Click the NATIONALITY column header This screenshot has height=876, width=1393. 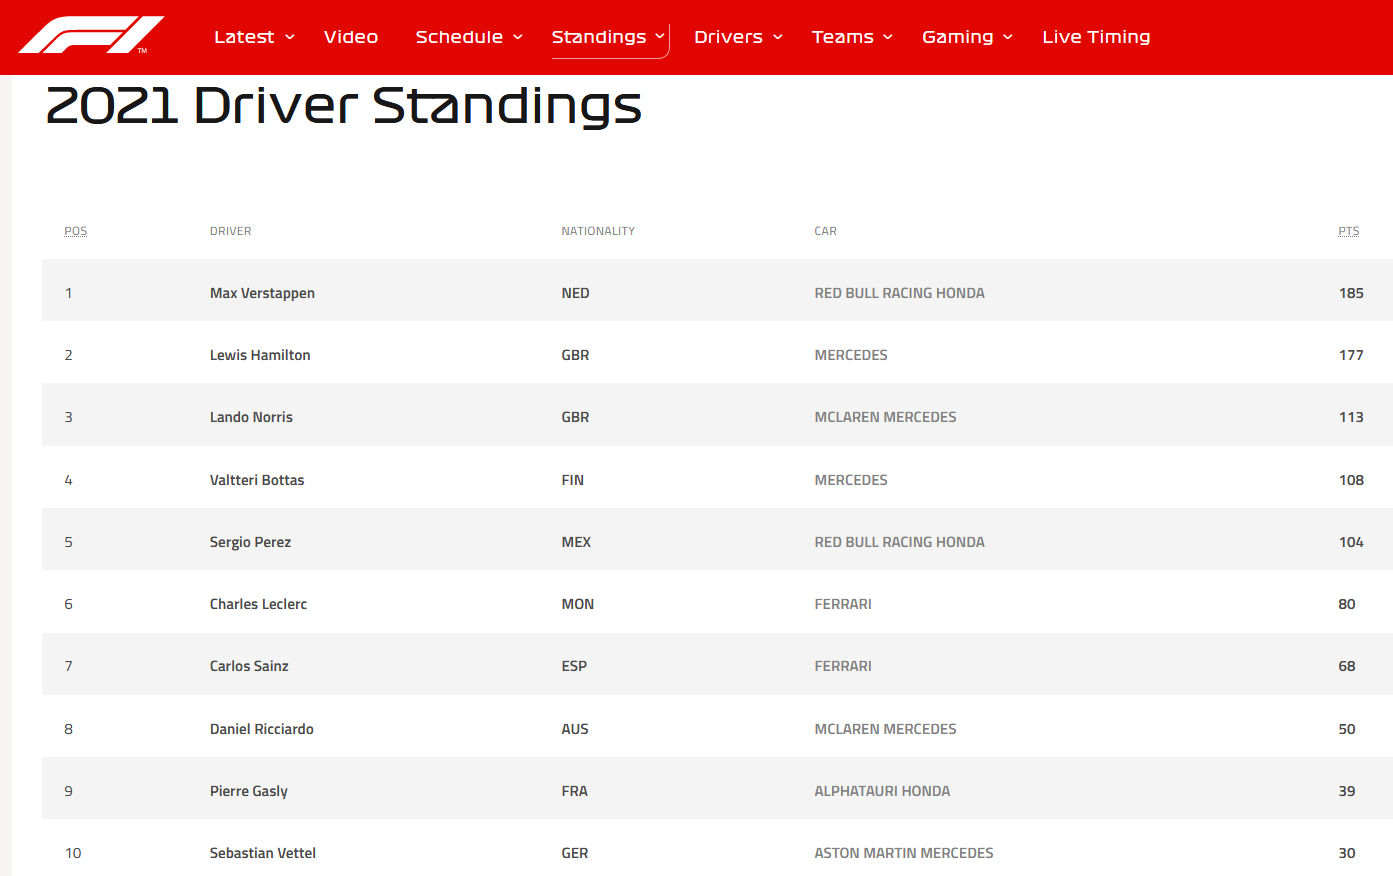tap(598, 231)
